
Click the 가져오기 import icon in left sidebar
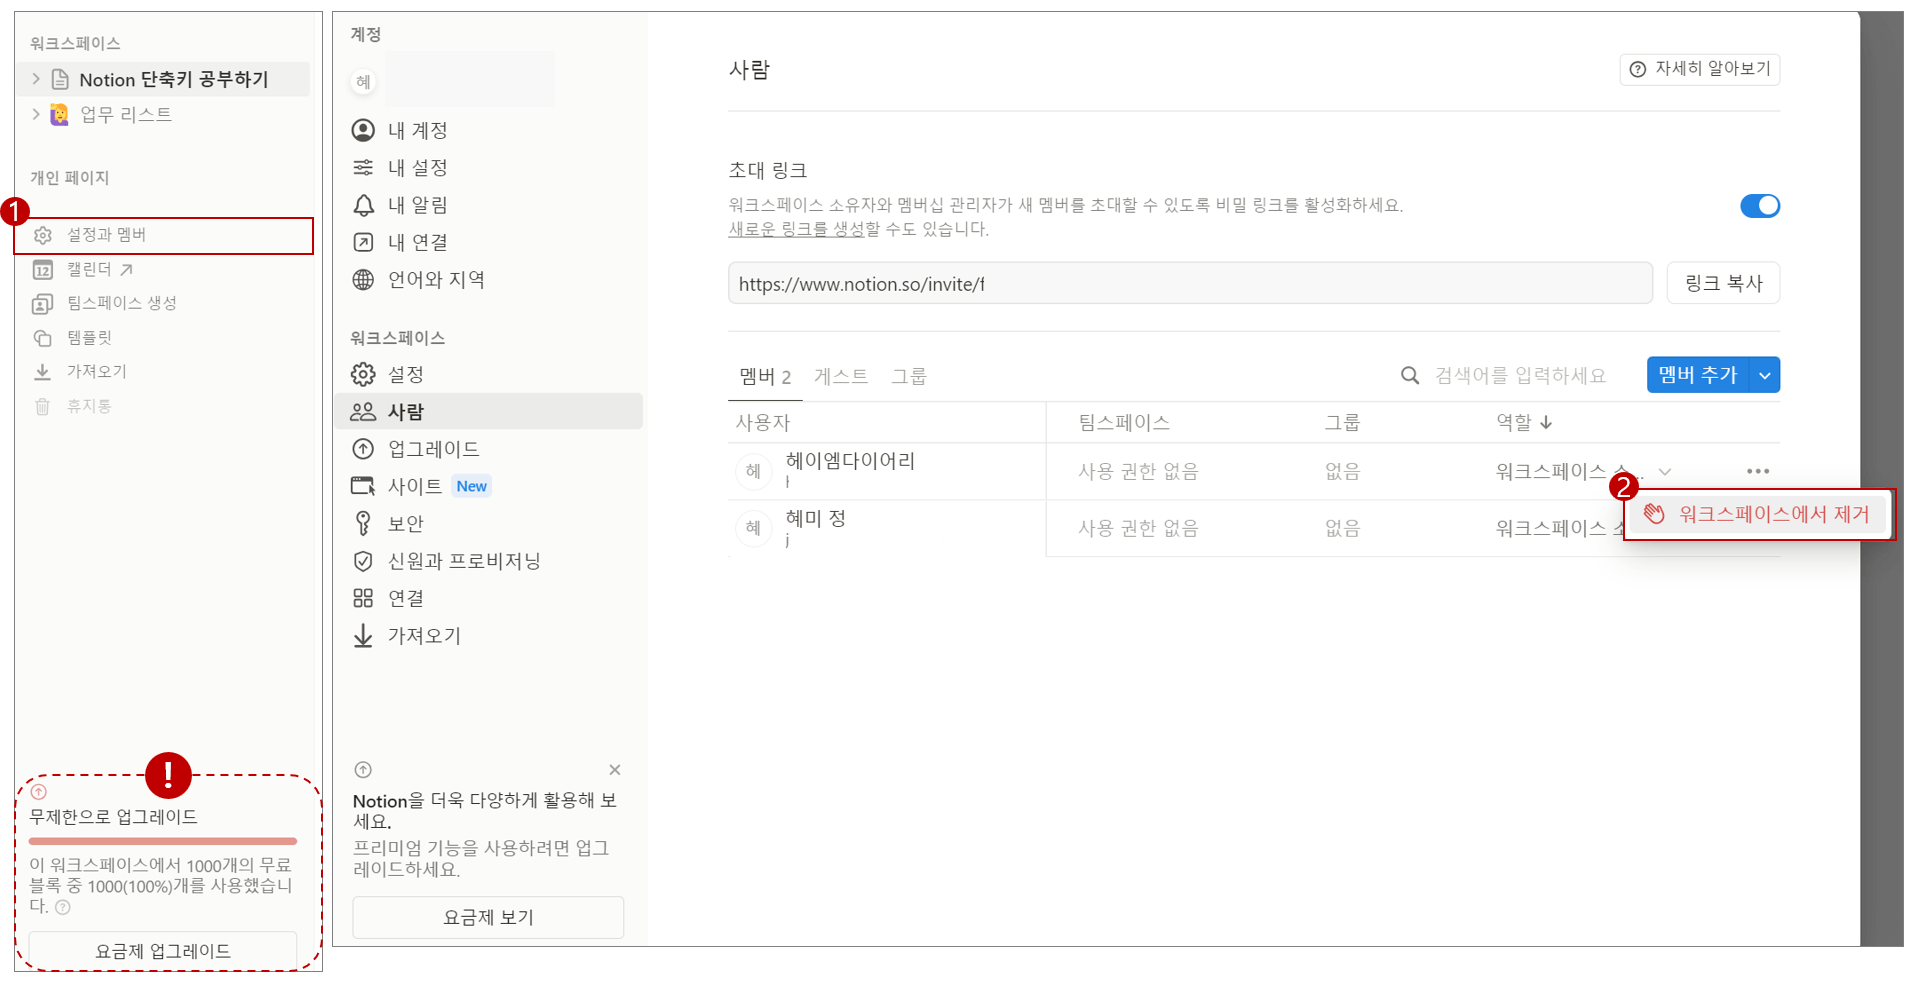[43, 372]
